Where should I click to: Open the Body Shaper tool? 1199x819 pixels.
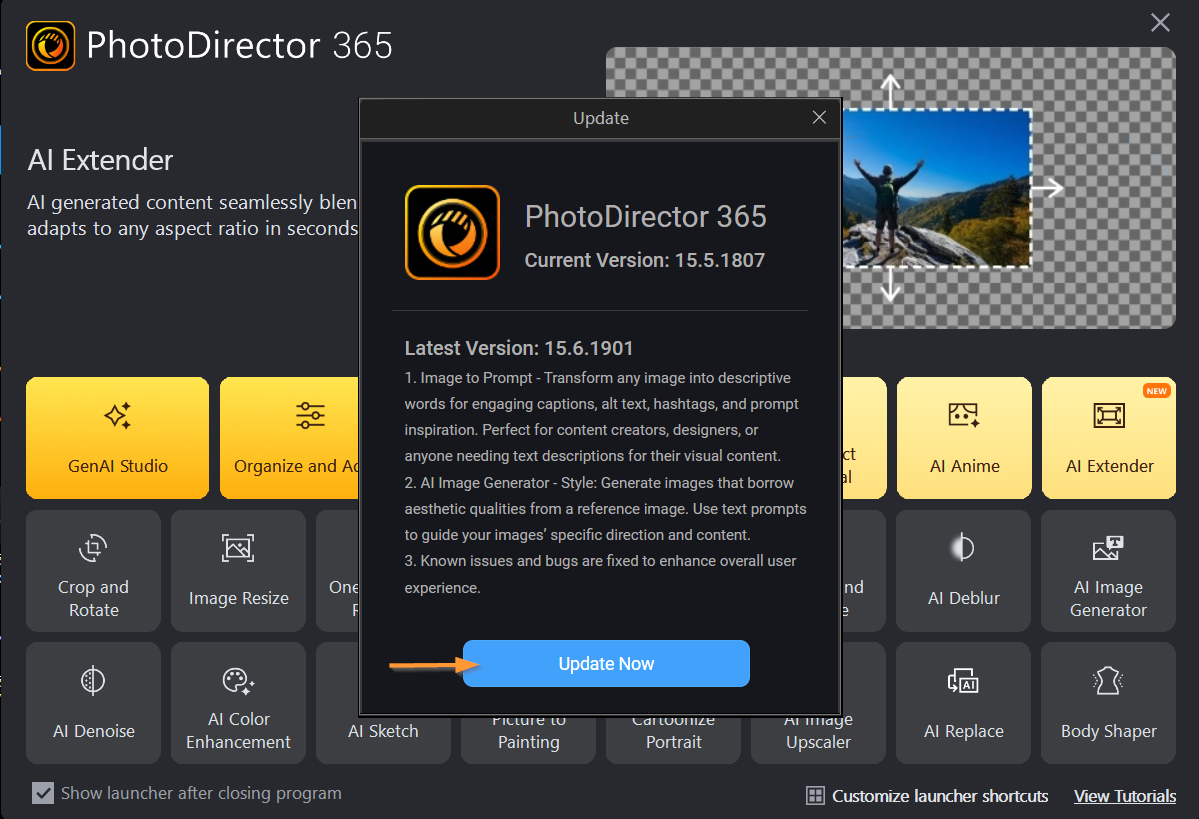(x=1108, y=703)
